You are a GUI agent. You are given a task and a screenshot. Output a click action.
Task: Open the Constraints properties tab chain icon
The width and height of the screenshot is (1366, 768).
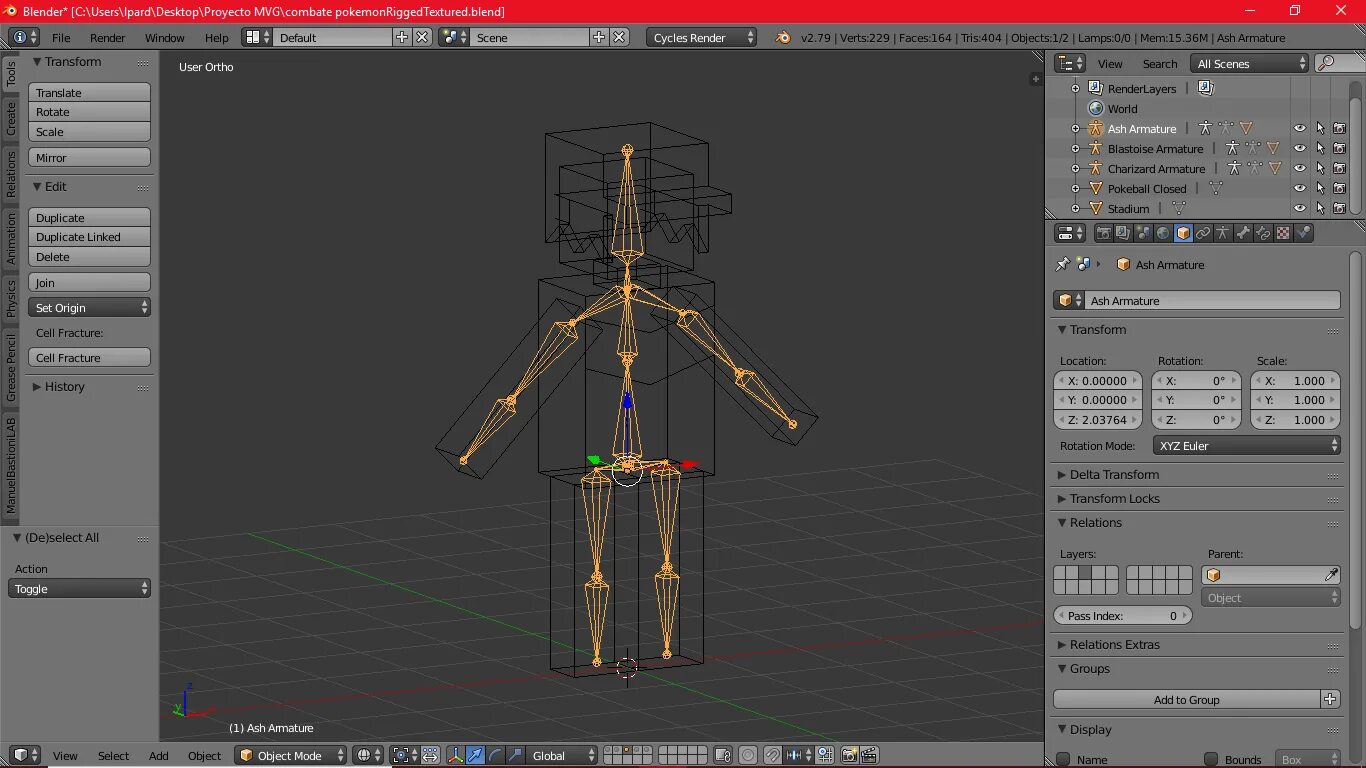pos(1203,233)
